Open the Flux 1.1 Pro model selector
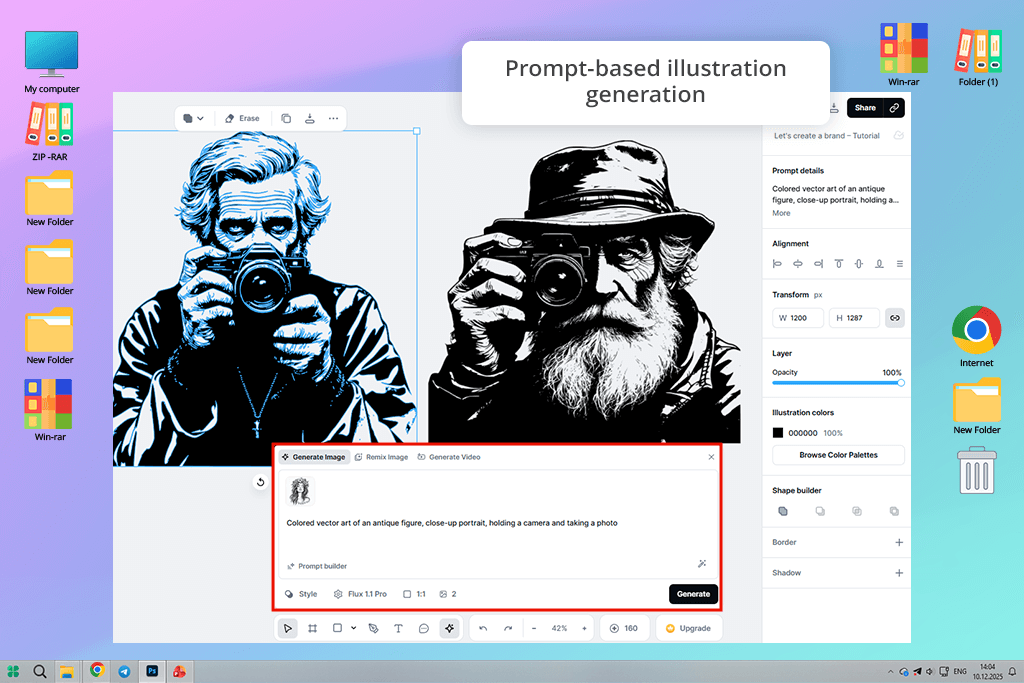Image resolution: width=1024 pixels, height=683 pixels. pos(360,594)
